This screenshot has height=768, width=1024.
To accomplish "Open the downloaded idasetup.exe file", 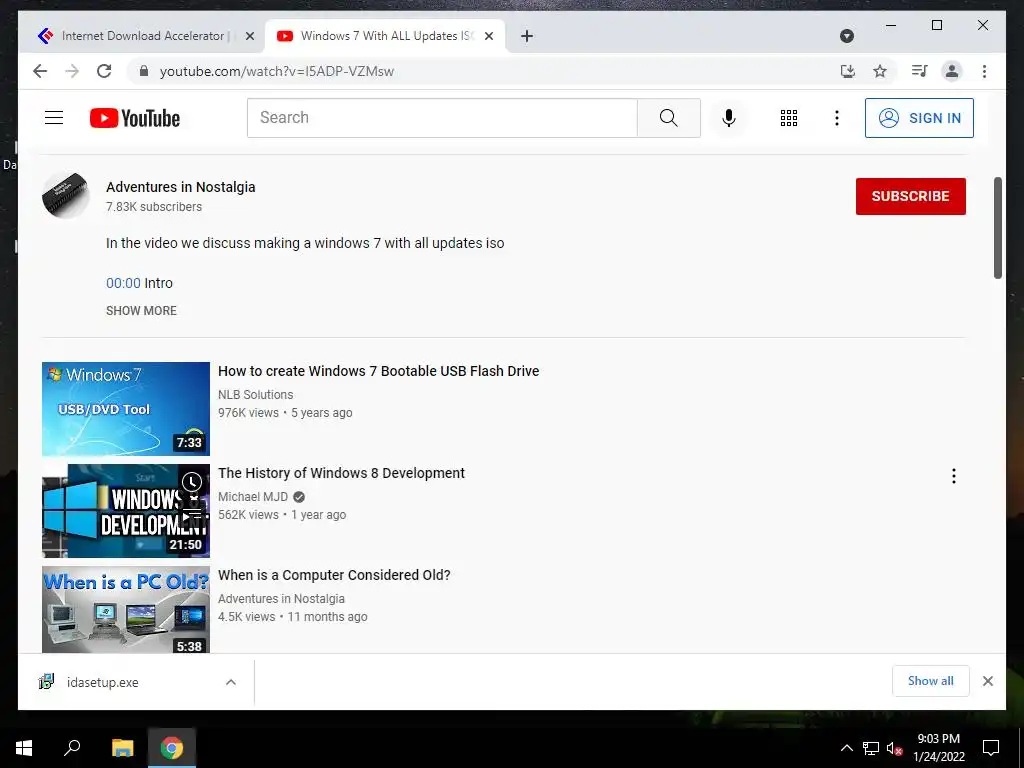I will (x=103, y=682).
